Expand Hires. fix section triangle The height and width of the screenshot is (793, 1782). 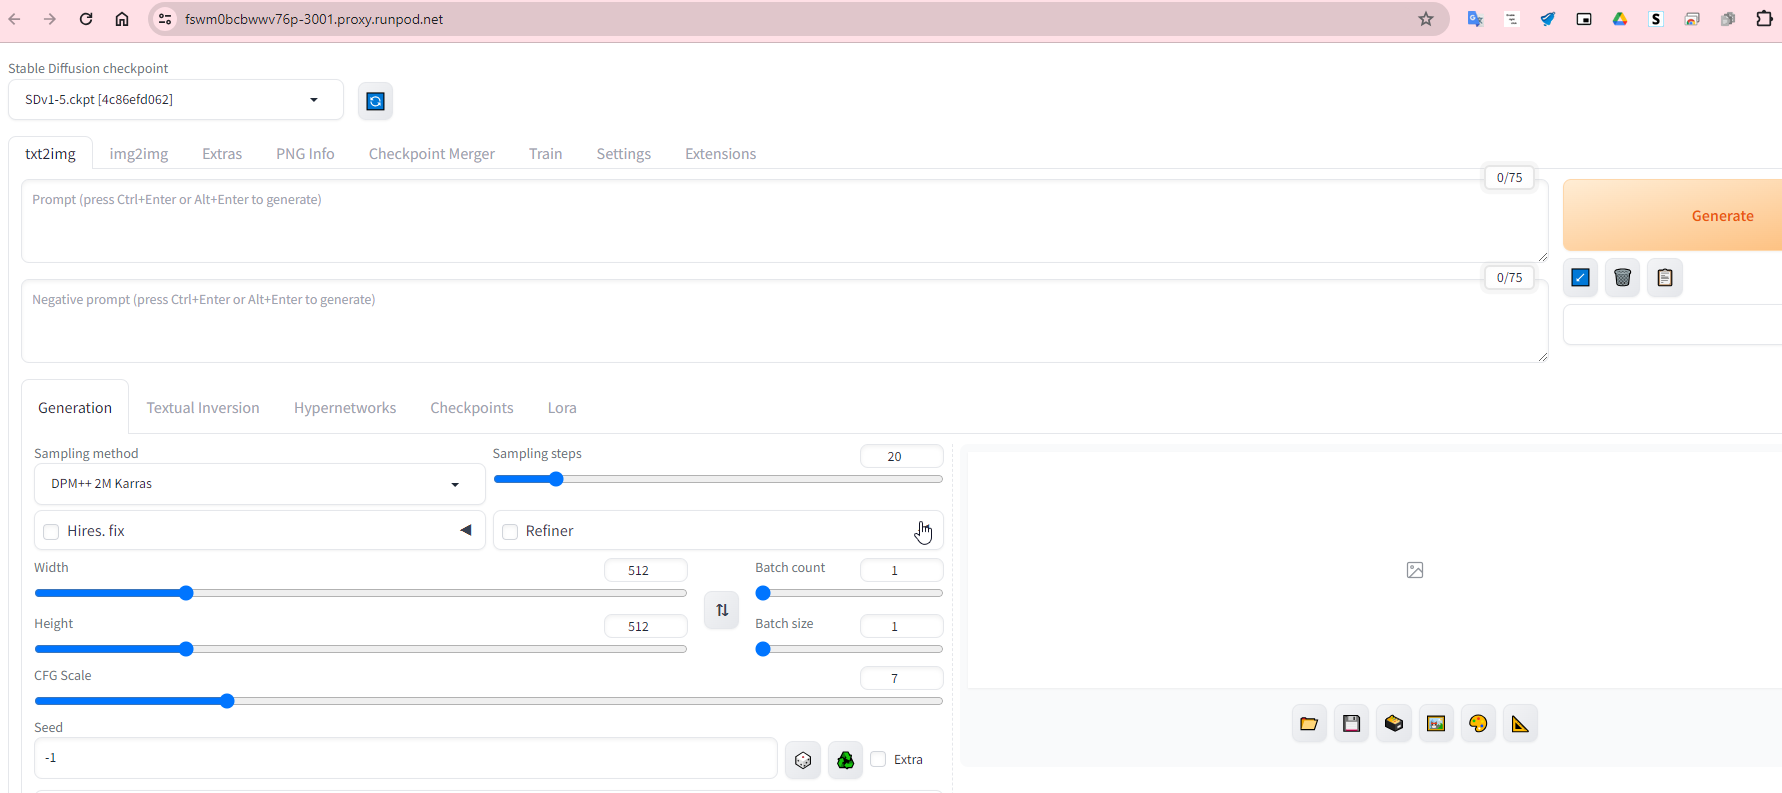tap(466, 530)
